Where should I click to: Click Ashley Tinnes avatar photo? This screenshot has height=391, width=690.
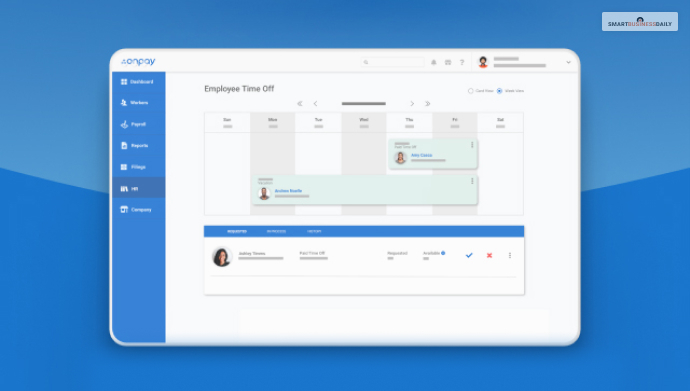(222, 257)
